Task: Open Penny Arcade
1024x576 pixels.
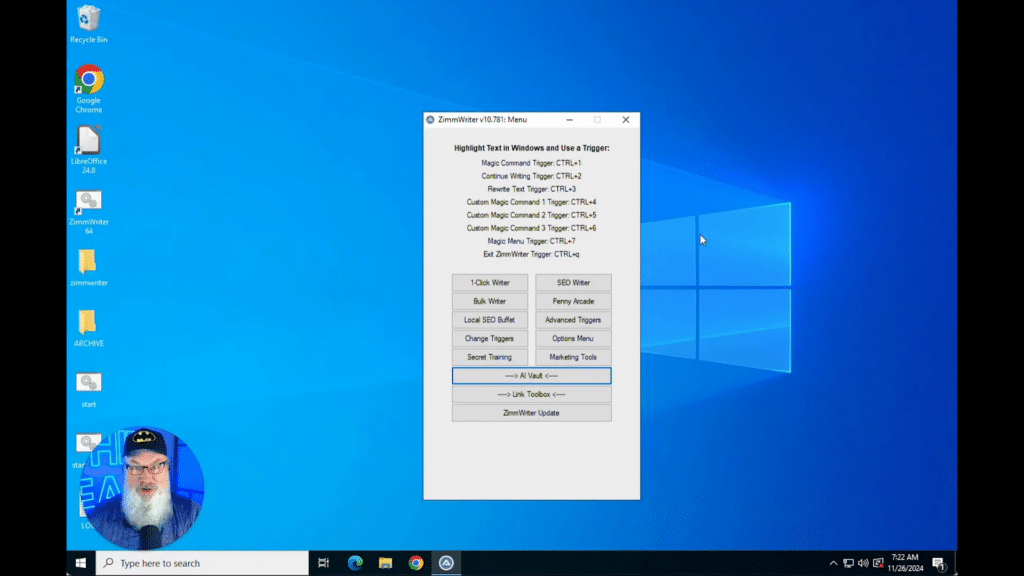Action: 573,301
